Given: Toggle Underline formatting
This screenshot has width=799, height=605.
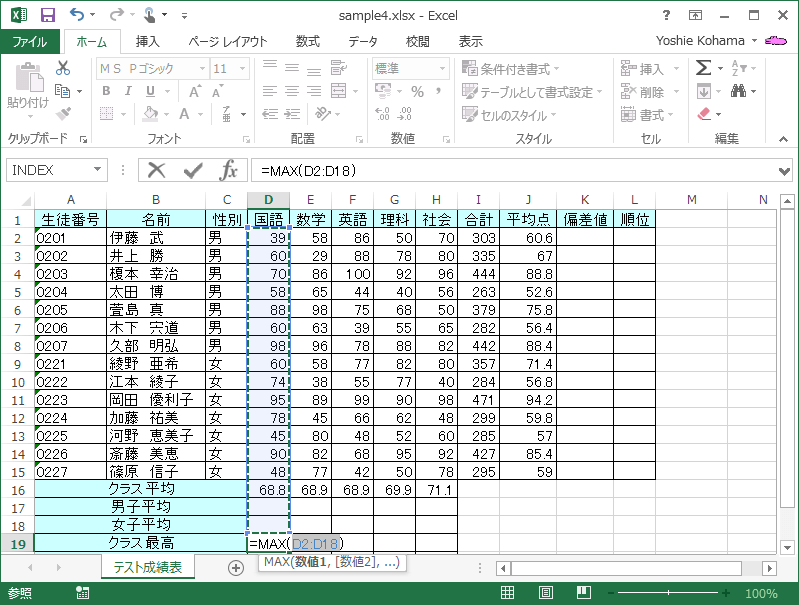Looking at the screenshot, I should pyautogui.click(x=150, y=91).
